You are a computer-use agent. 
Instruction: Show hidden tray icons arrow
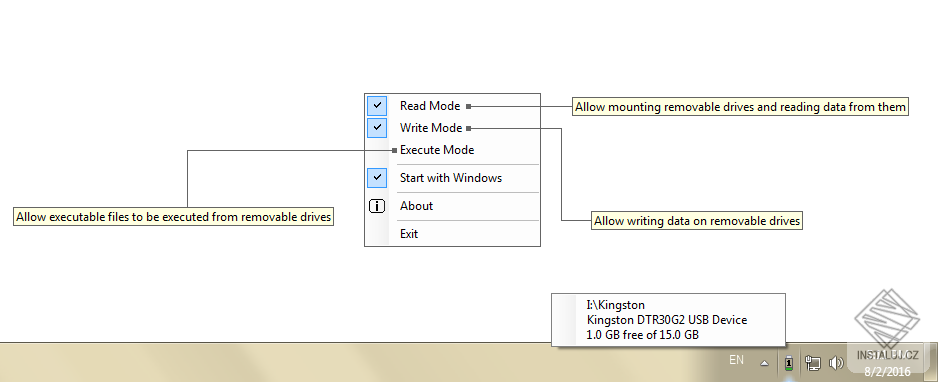(x=765, y=362)
